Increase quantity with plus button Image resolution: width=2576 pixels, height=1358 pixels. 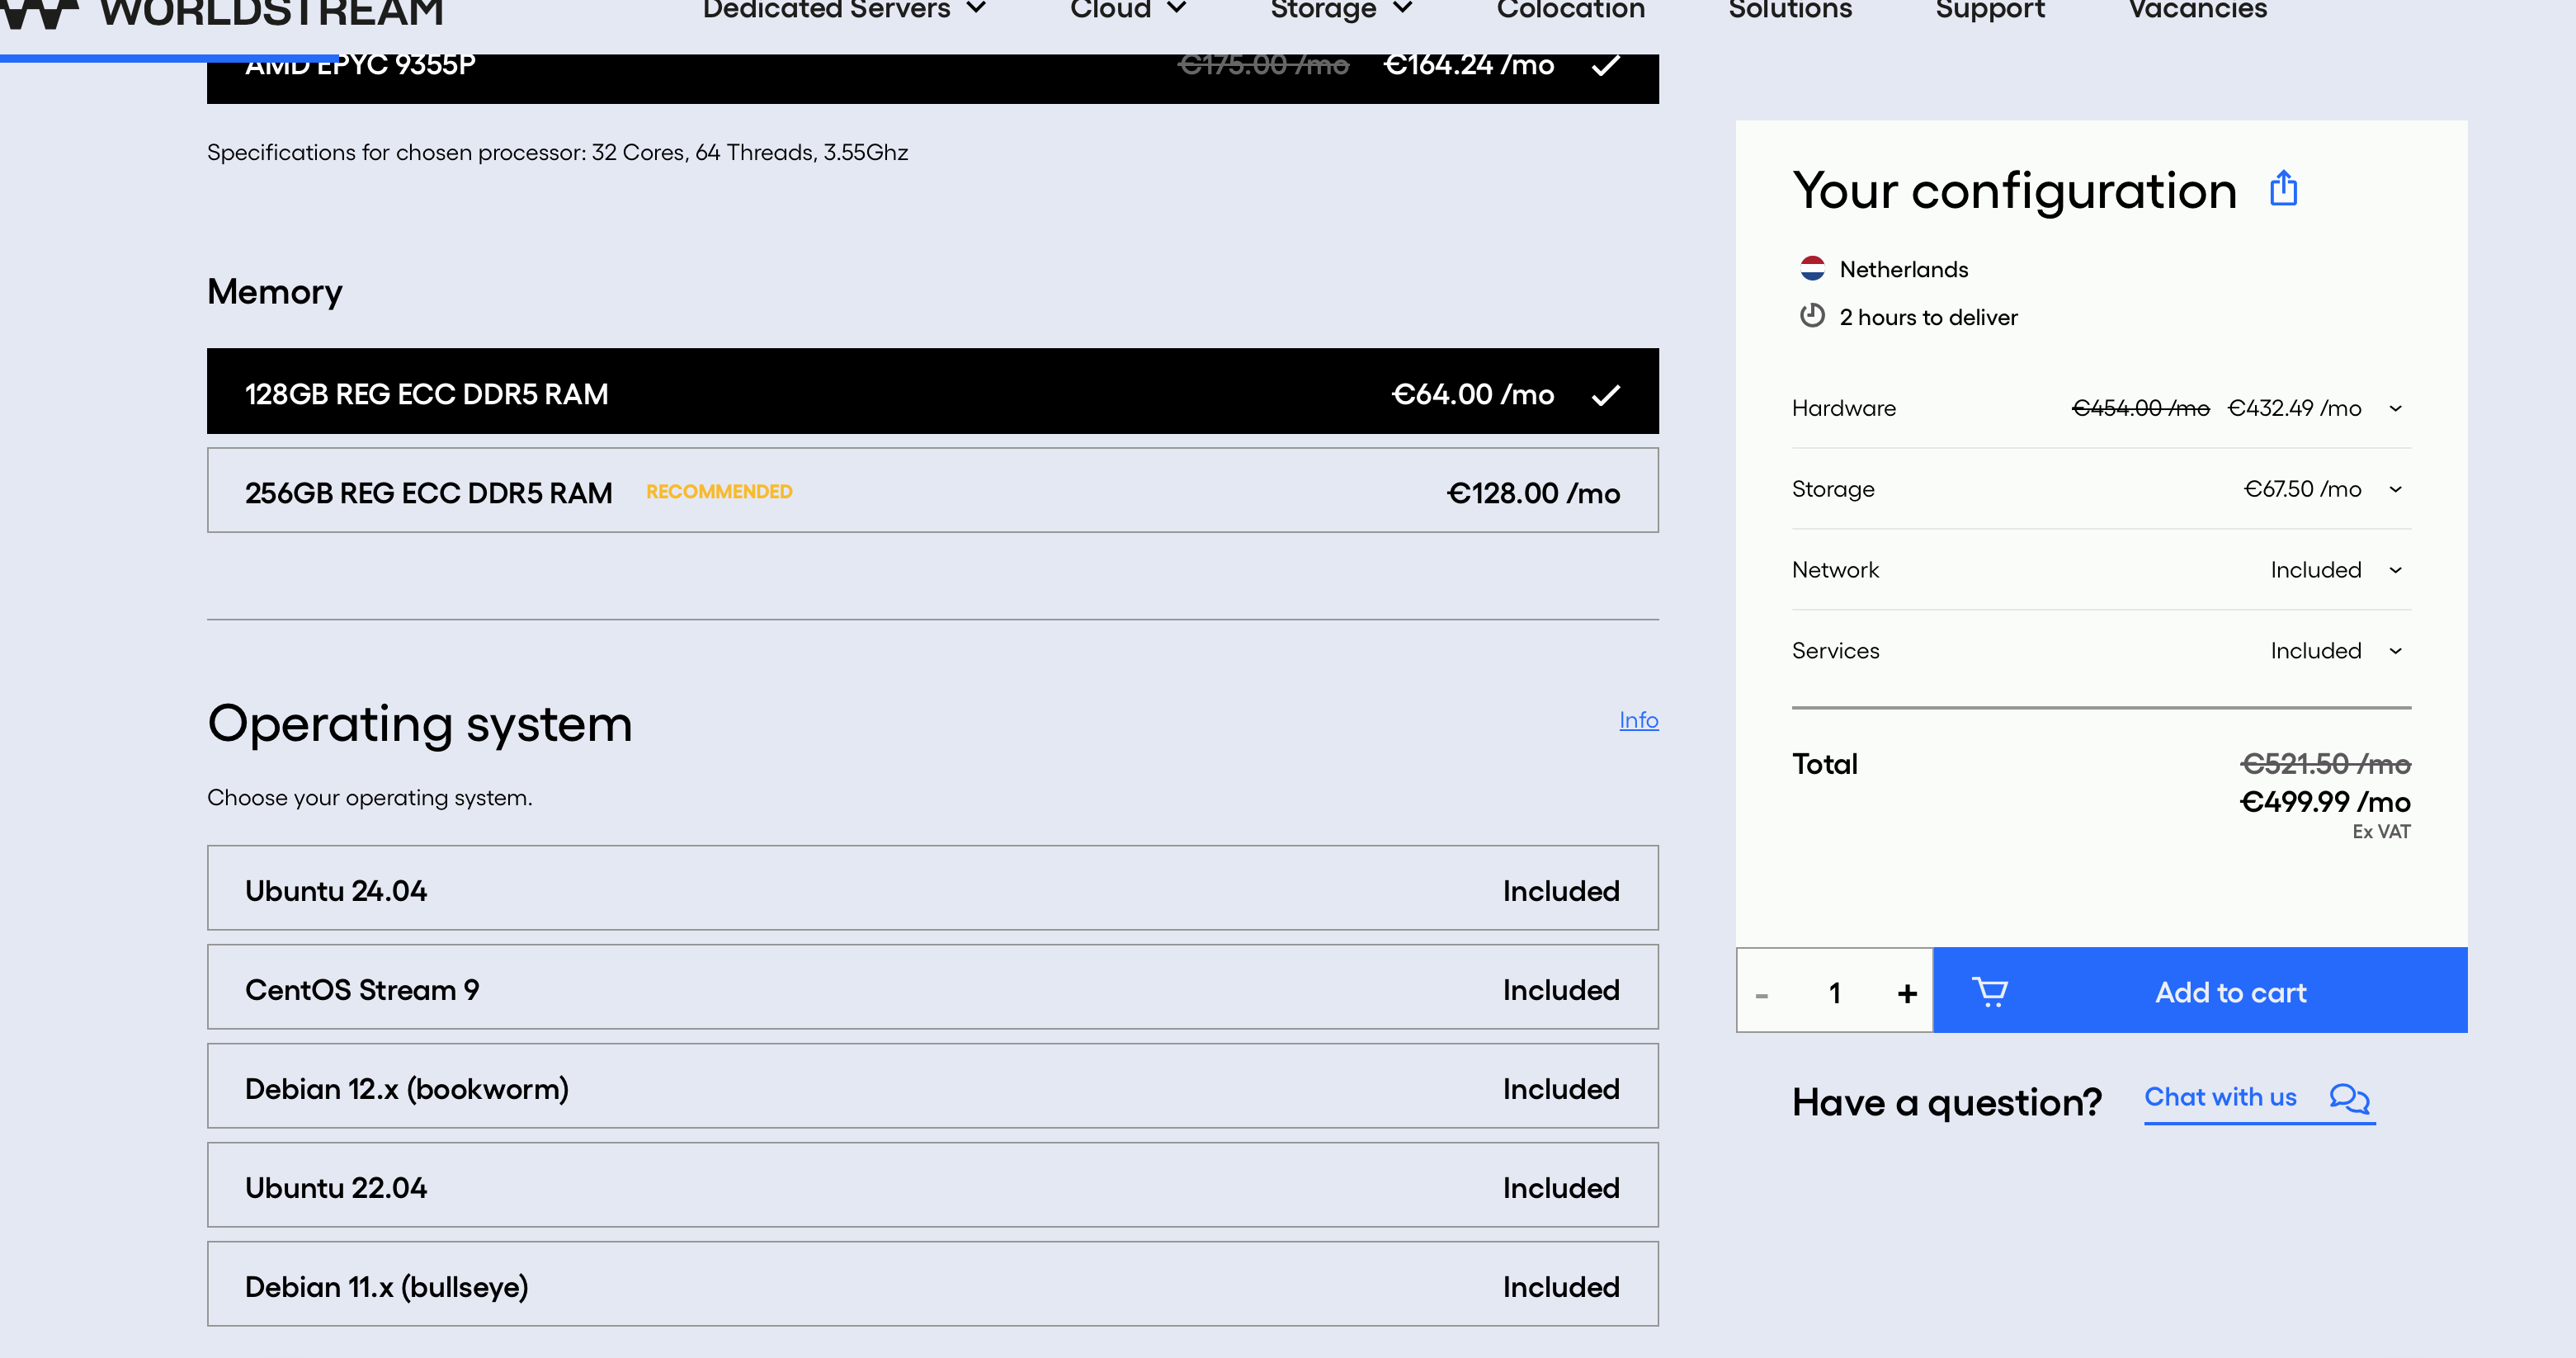click(x=1907, y=993)
